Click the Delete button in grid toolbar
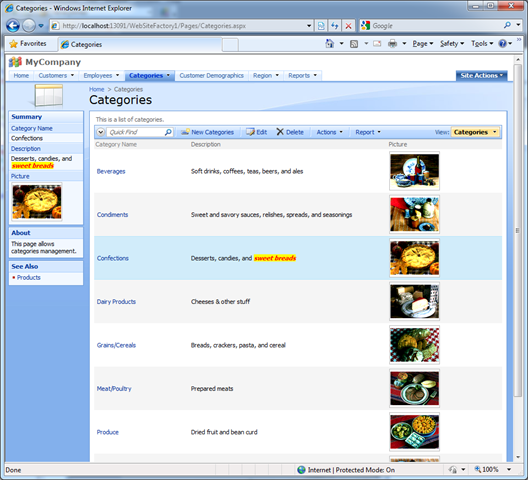Image resolution: width=528 pixels, height=480 pixels. (290, 132)
